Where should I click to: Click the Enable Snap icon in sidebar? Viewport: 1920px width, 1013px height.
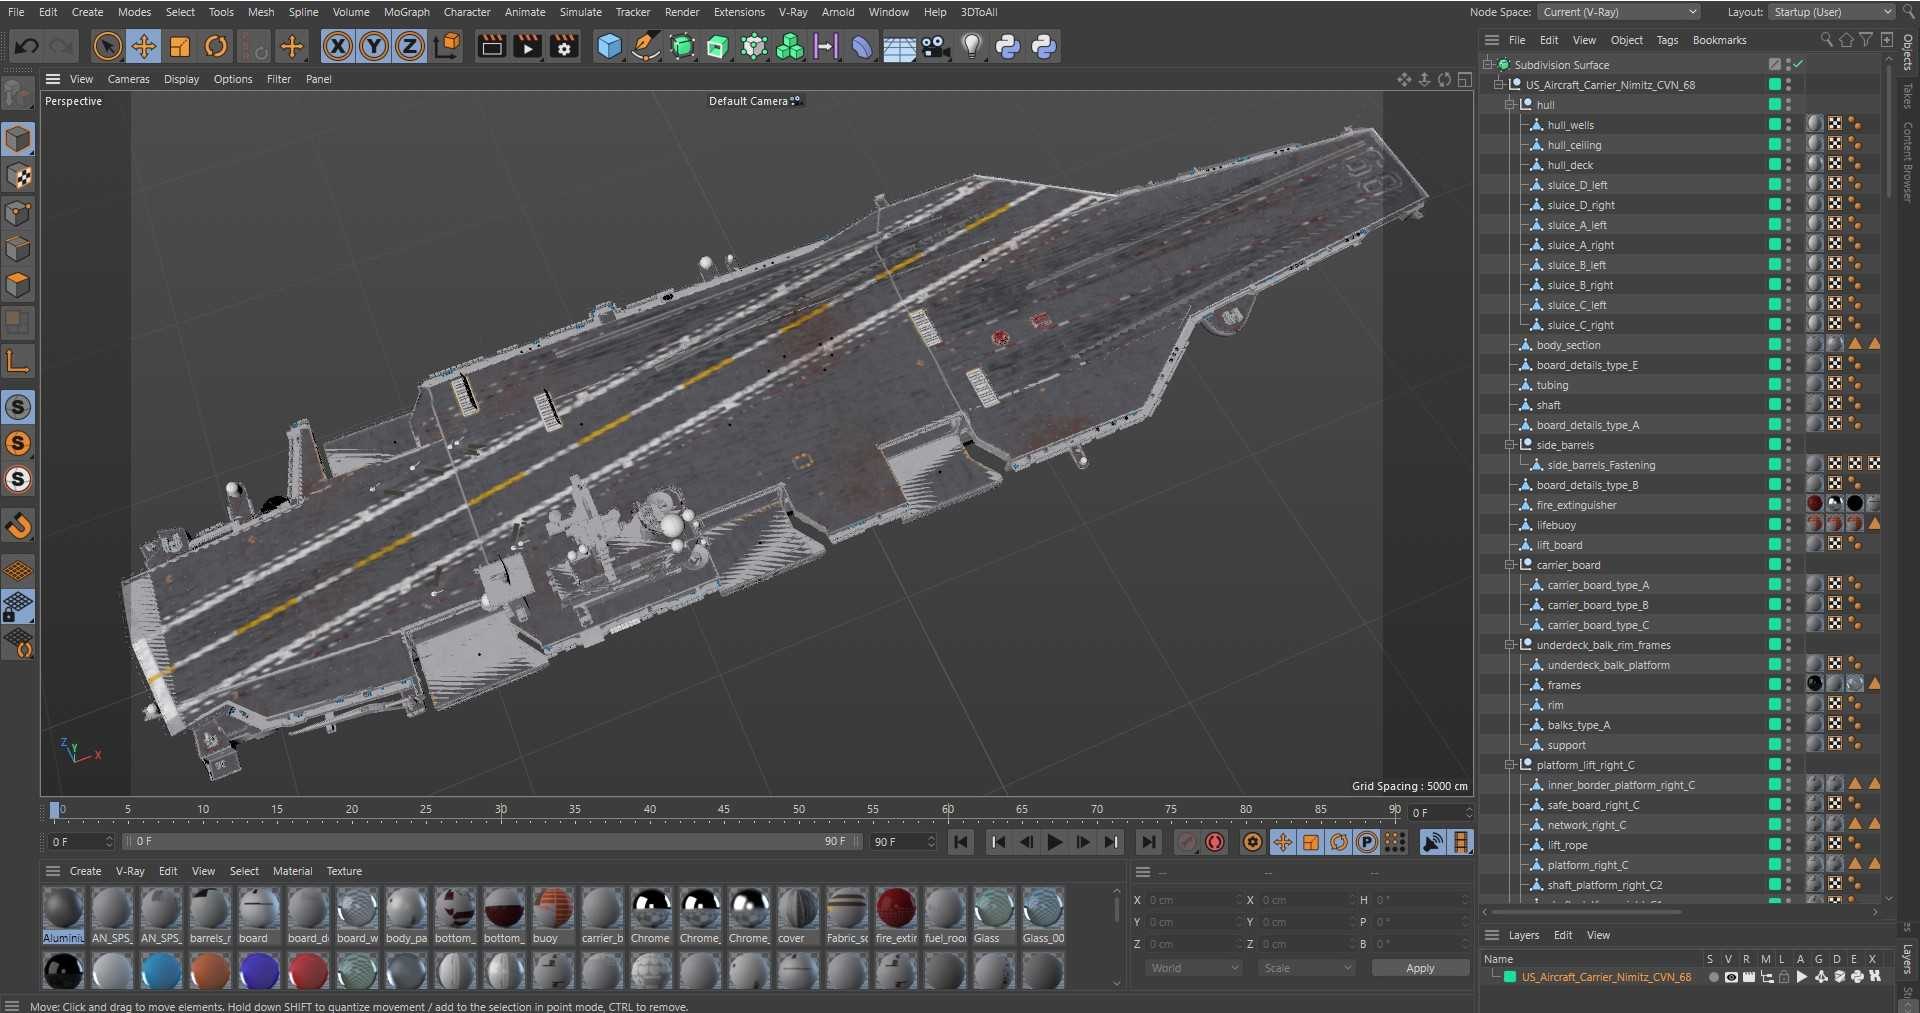coord(18,526)
